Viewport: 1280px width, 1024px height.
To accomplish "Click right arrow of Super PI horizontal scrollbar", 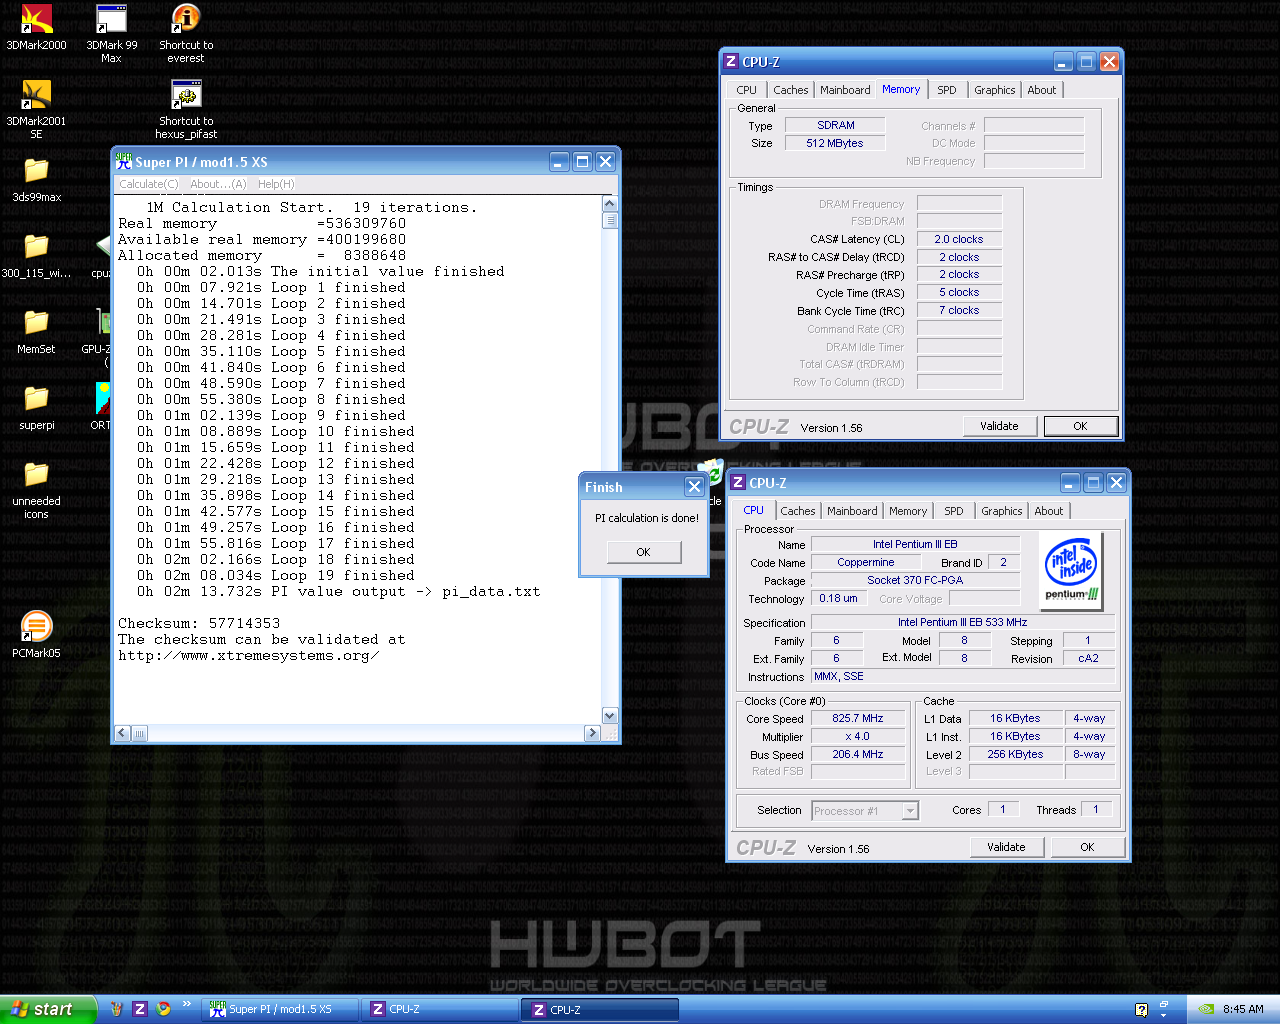I will coord(592,733).
